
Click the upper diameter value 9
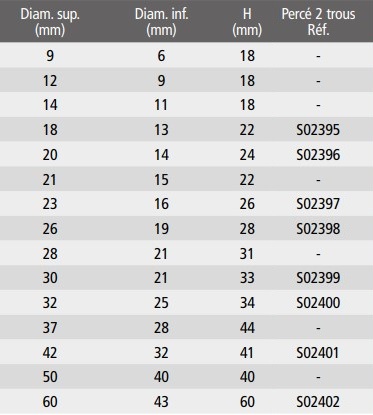[x=50, y=56]
